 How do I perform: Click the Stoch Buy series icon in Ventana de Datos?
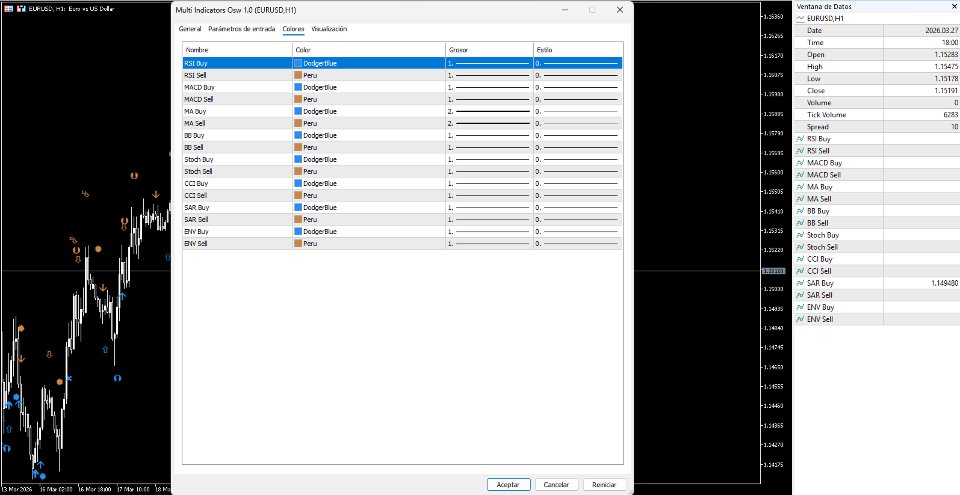pyautogui.click(x=800, y=235)
